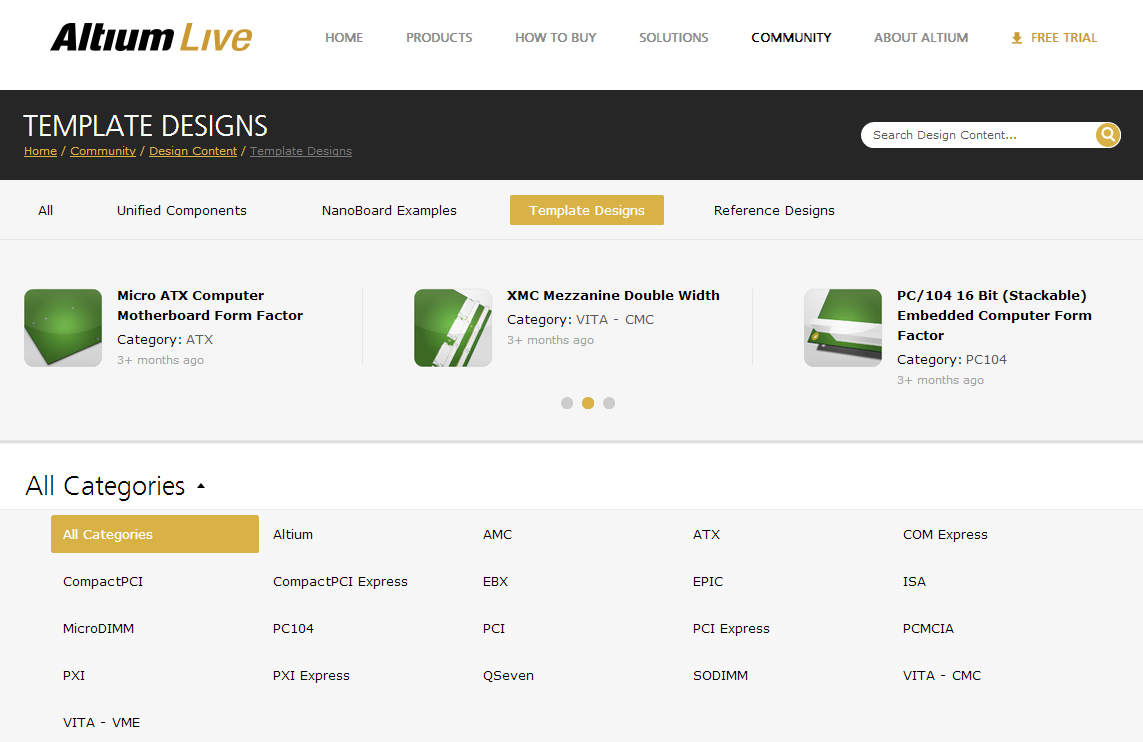
Task: Filter by VITA - VME category
Action: (101, 722)
